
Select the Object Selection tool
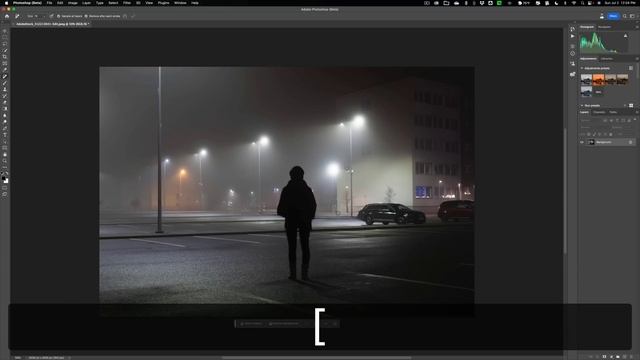5,50
